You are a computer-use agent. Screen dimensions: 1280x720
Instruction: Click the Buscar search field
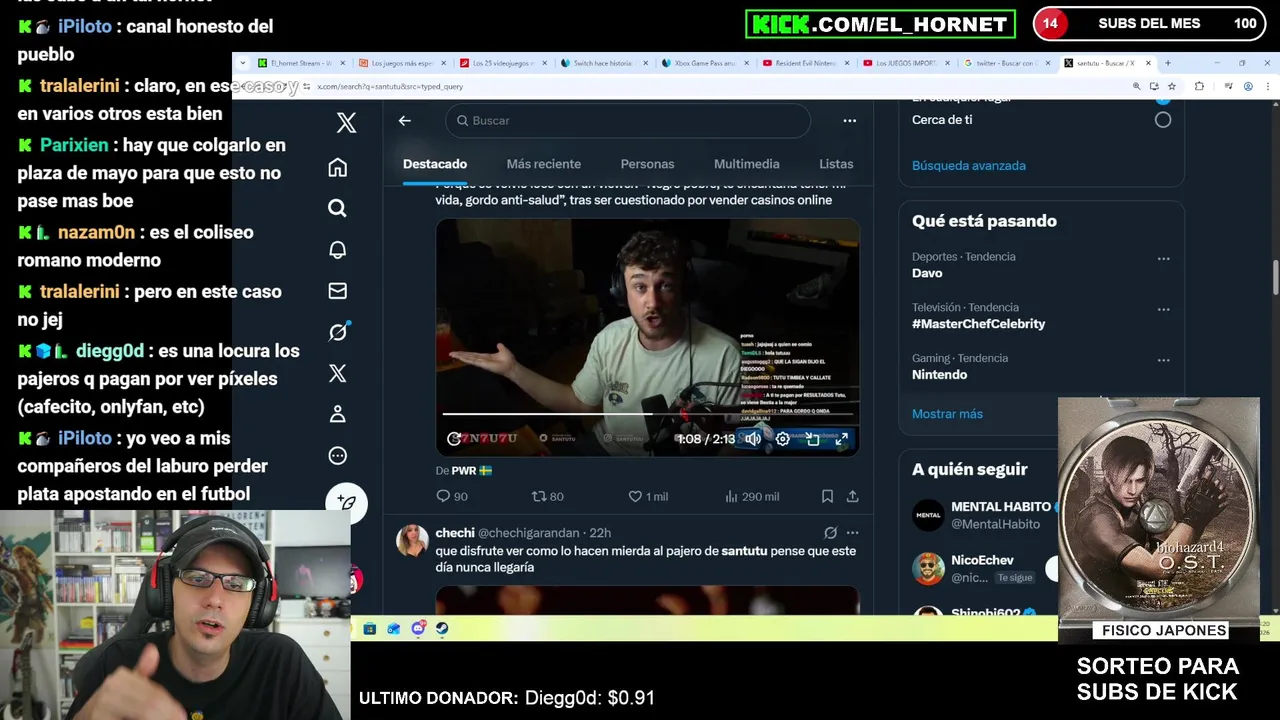(628, 121)
